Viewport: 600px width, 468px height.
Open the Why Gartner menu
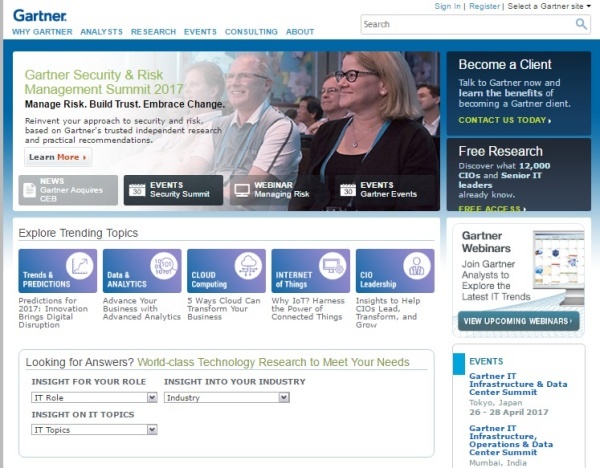coord(42,32)
